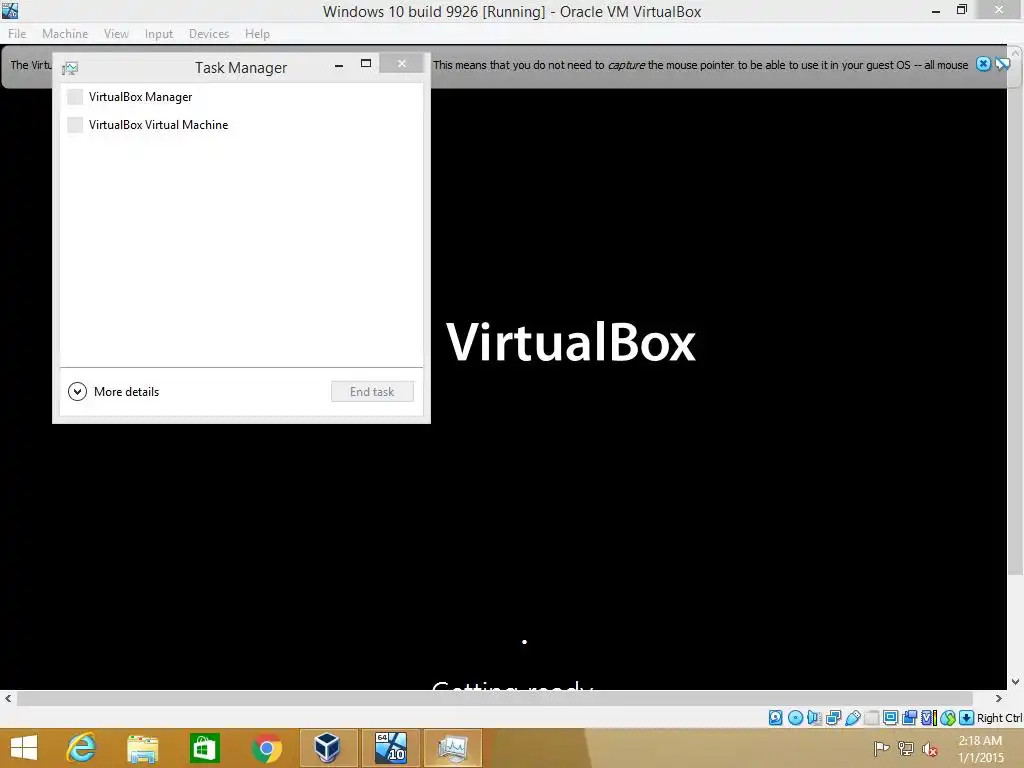
Task: Launch Google Chrome from taskbar
Action: (266, 748)
